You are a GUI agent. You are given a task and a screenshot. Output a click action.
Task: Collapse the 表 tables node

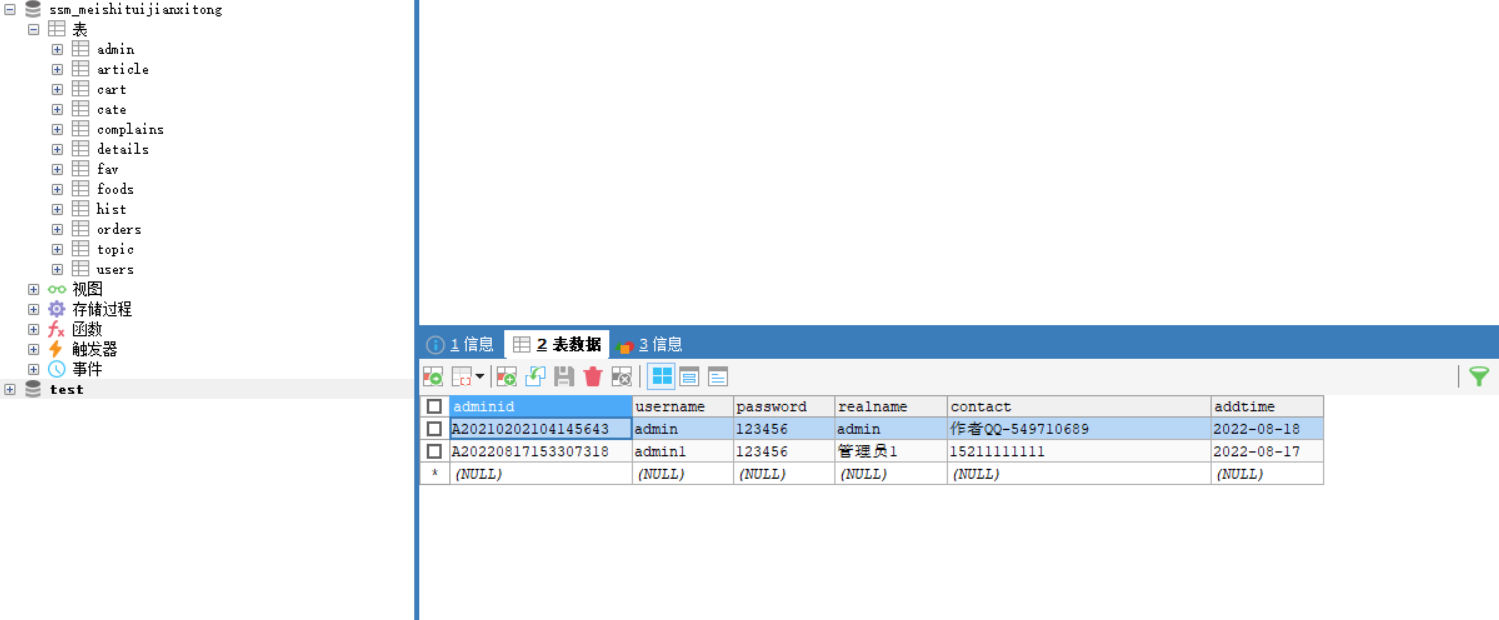point(34,29)
